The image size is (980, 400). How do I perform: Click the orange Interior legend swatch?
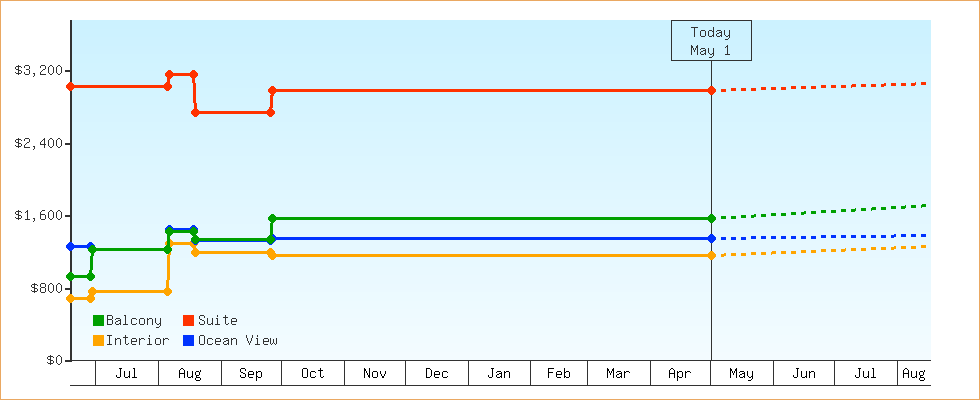pos(98,341)
